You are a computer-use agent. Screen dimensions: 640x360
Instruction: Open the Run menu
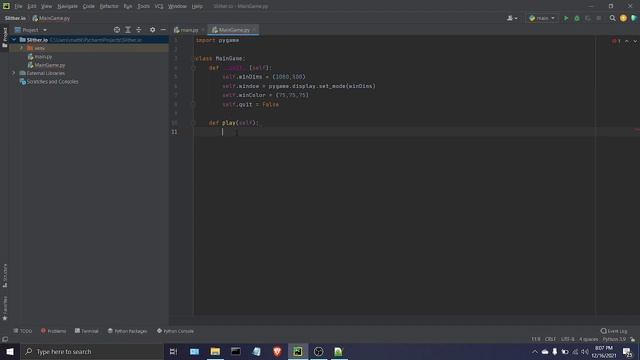point(128,6)
